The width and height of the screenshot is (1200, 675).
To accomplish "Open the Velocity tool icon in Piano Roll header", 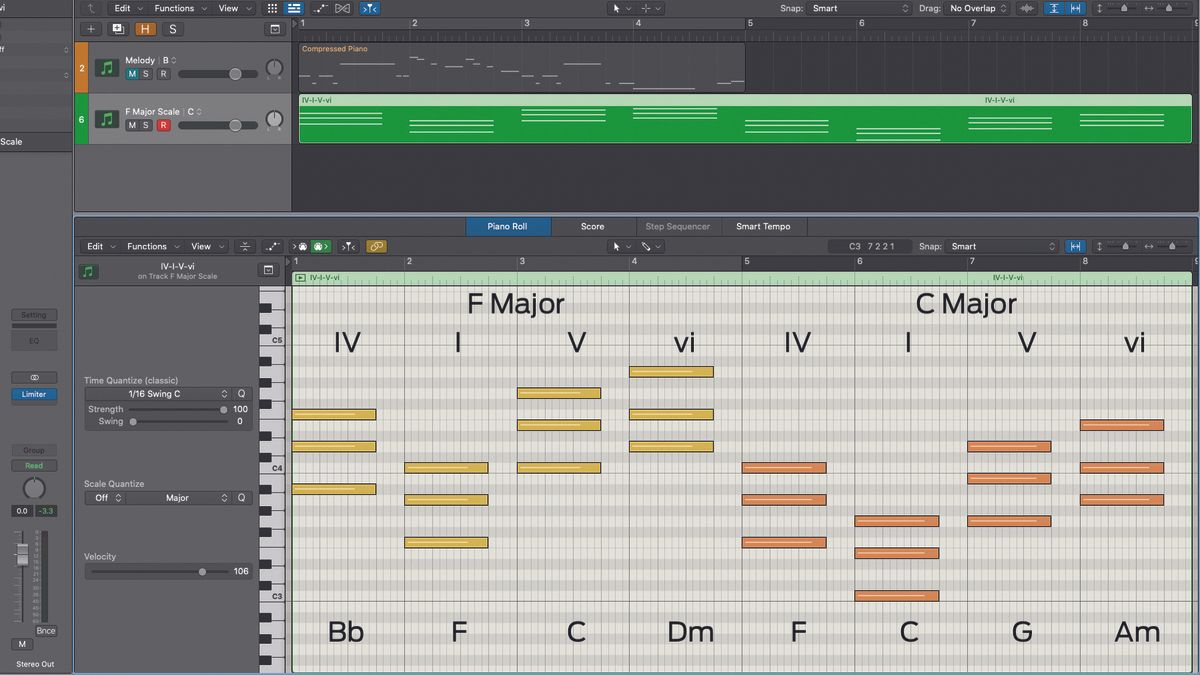I will point(245,246).
